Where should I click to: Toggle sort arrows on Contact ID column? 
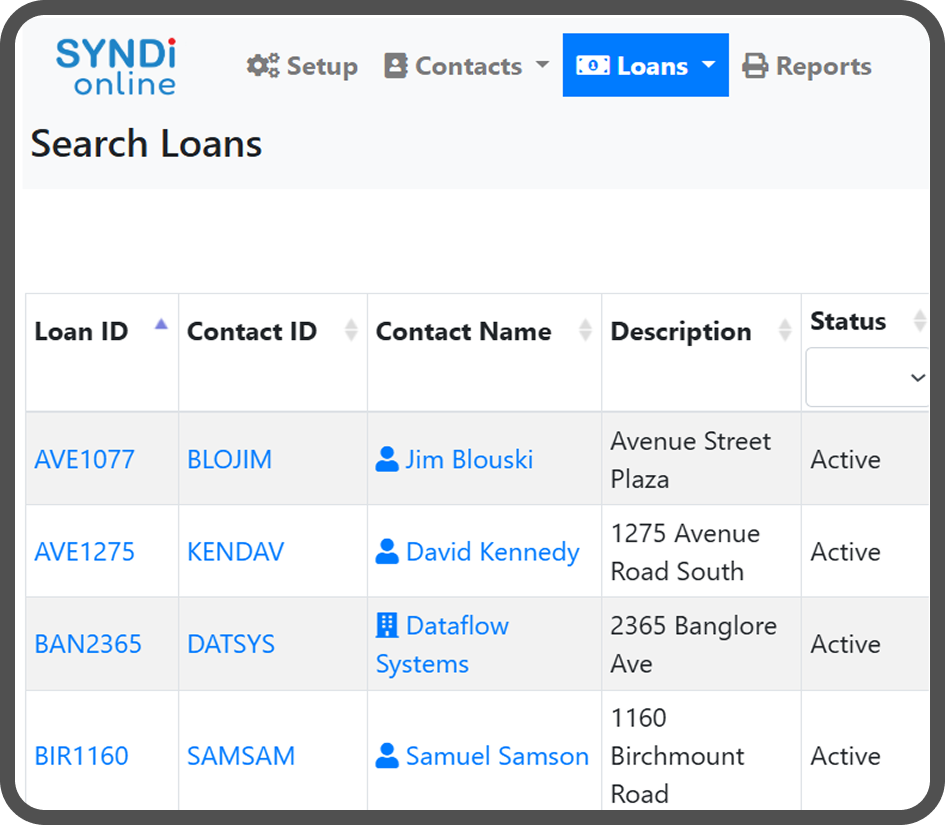(351, 331)
